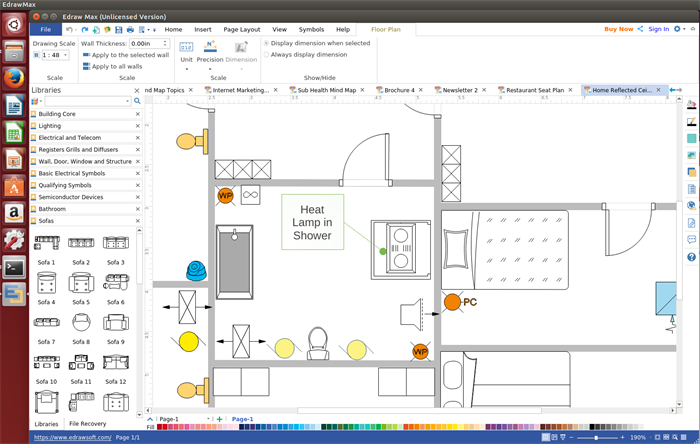Open Firefox from the Ubuntu dock
This screenshot has width=700, height=444.
(x=14, y=78)
